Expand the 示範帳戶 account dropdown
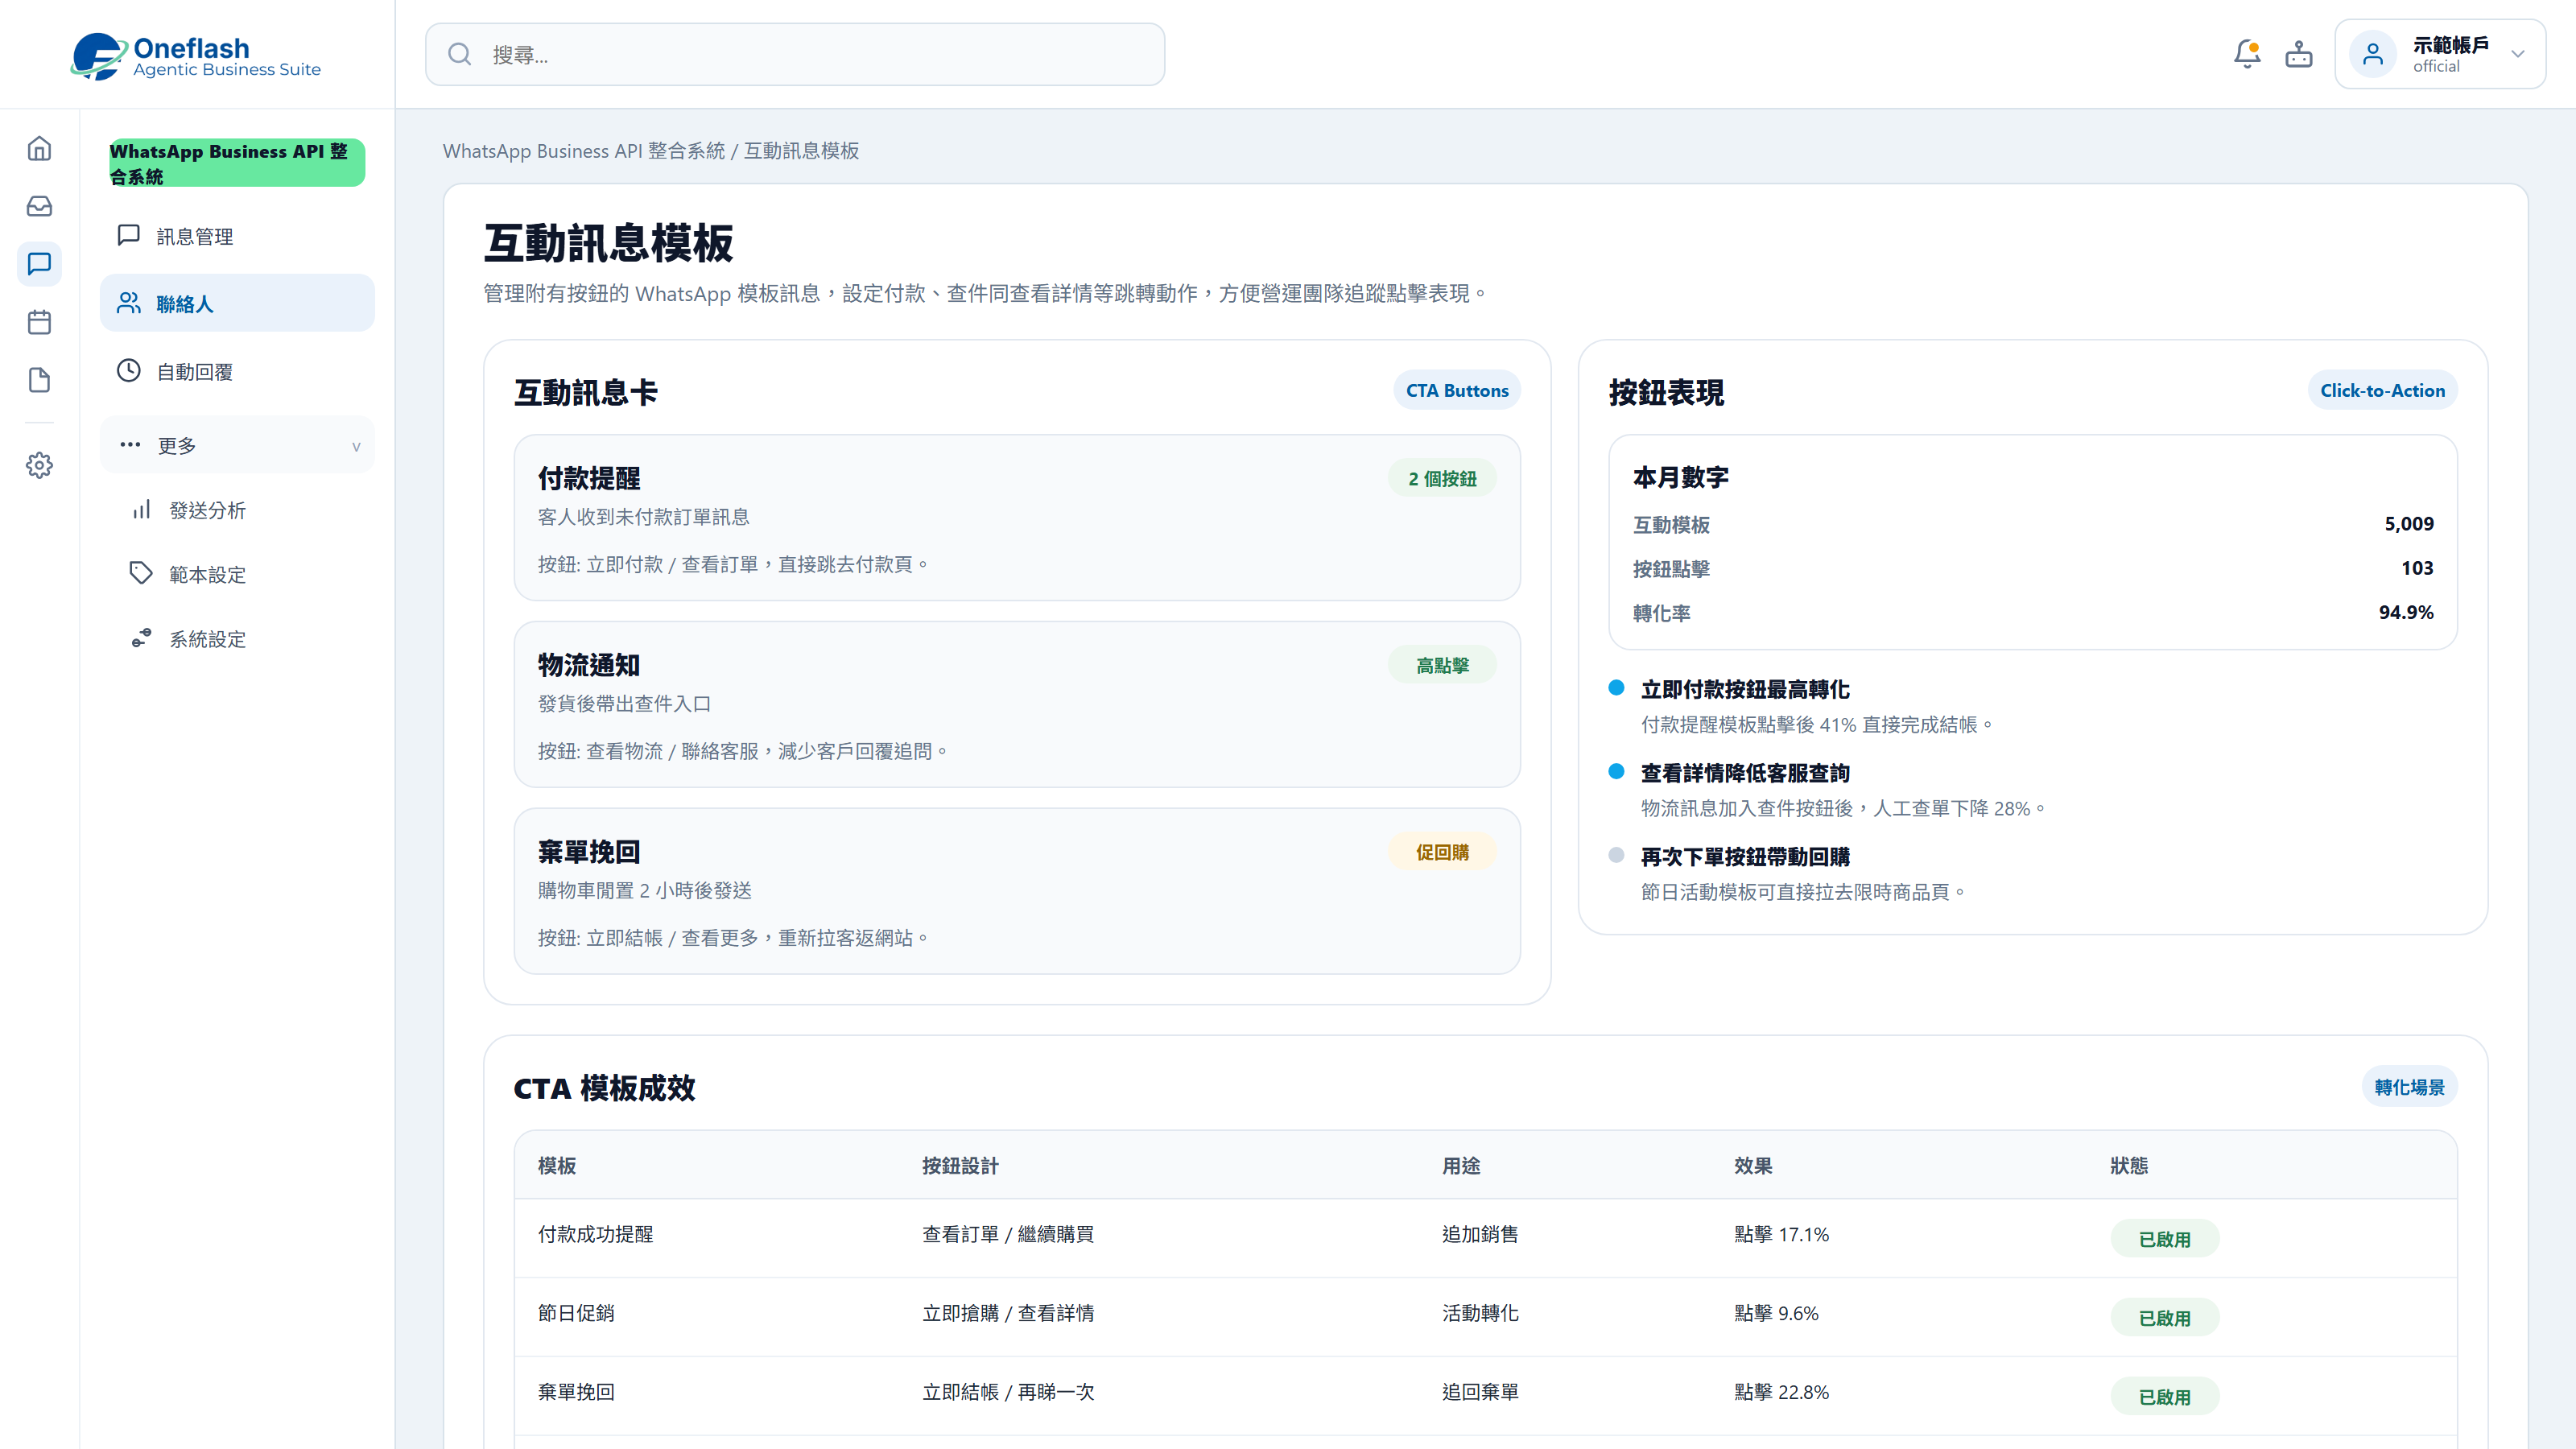The image size is (2576, 1449). click(x=2518, y=54)
